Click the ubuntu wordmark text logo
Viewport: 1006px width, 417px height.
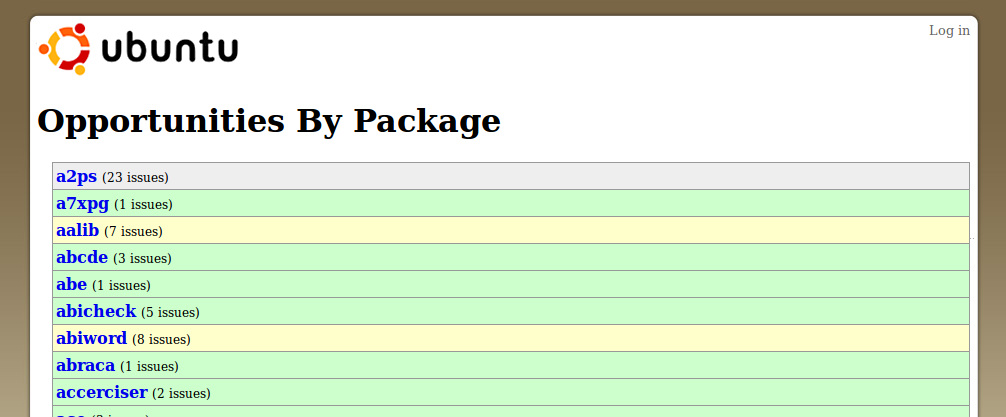pos(169,49)
